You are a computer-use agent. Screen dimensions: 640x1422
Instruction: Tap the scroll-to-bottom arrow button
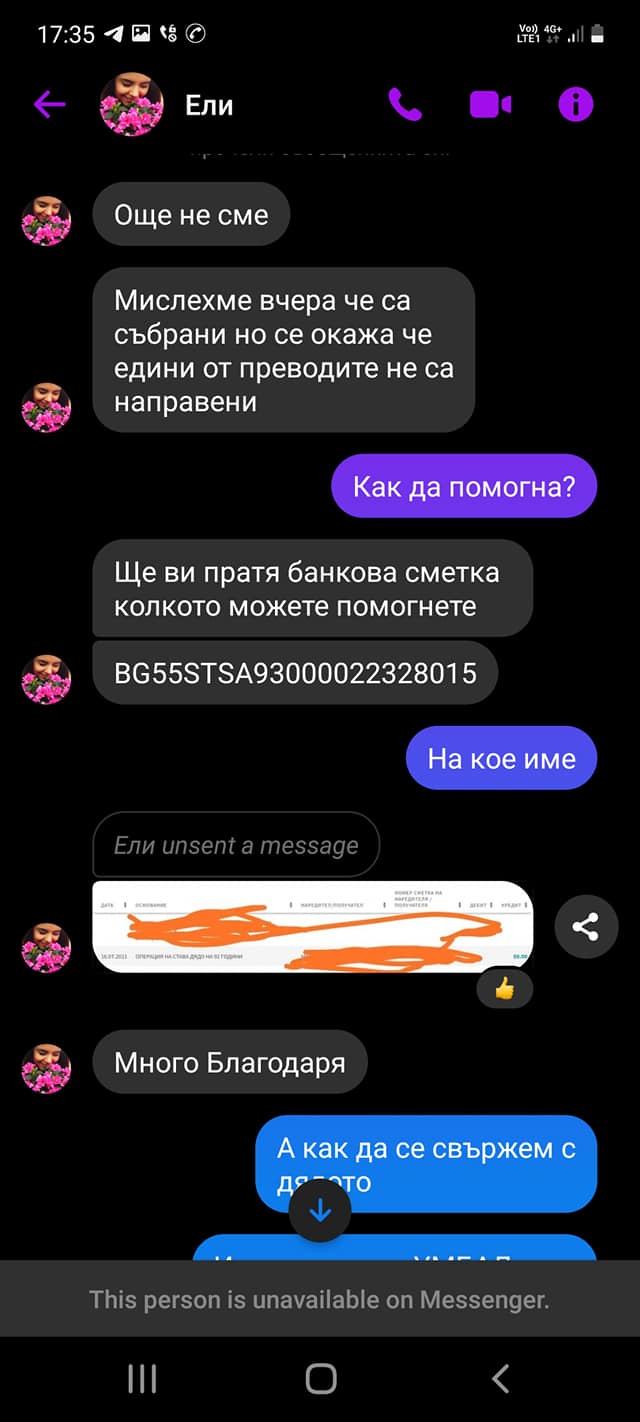click(320, 1211)
